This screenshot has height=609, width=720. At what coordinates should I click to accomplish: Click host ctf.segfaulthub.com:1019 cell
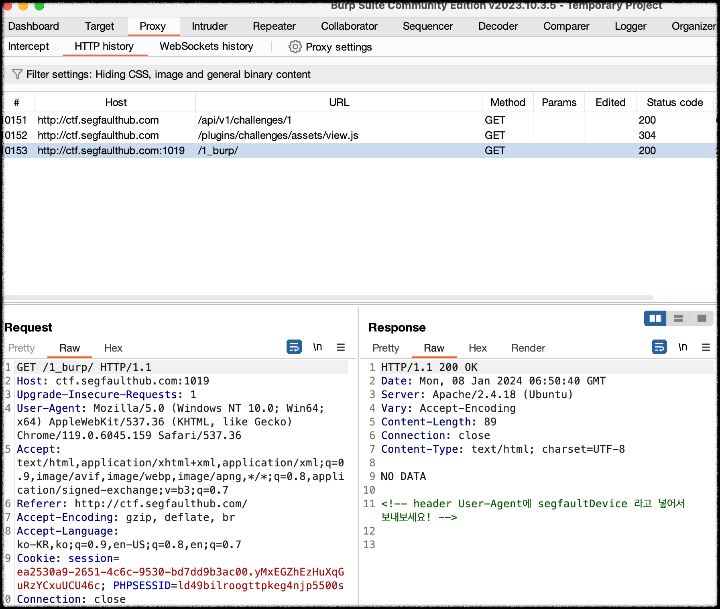click(111, 151)
